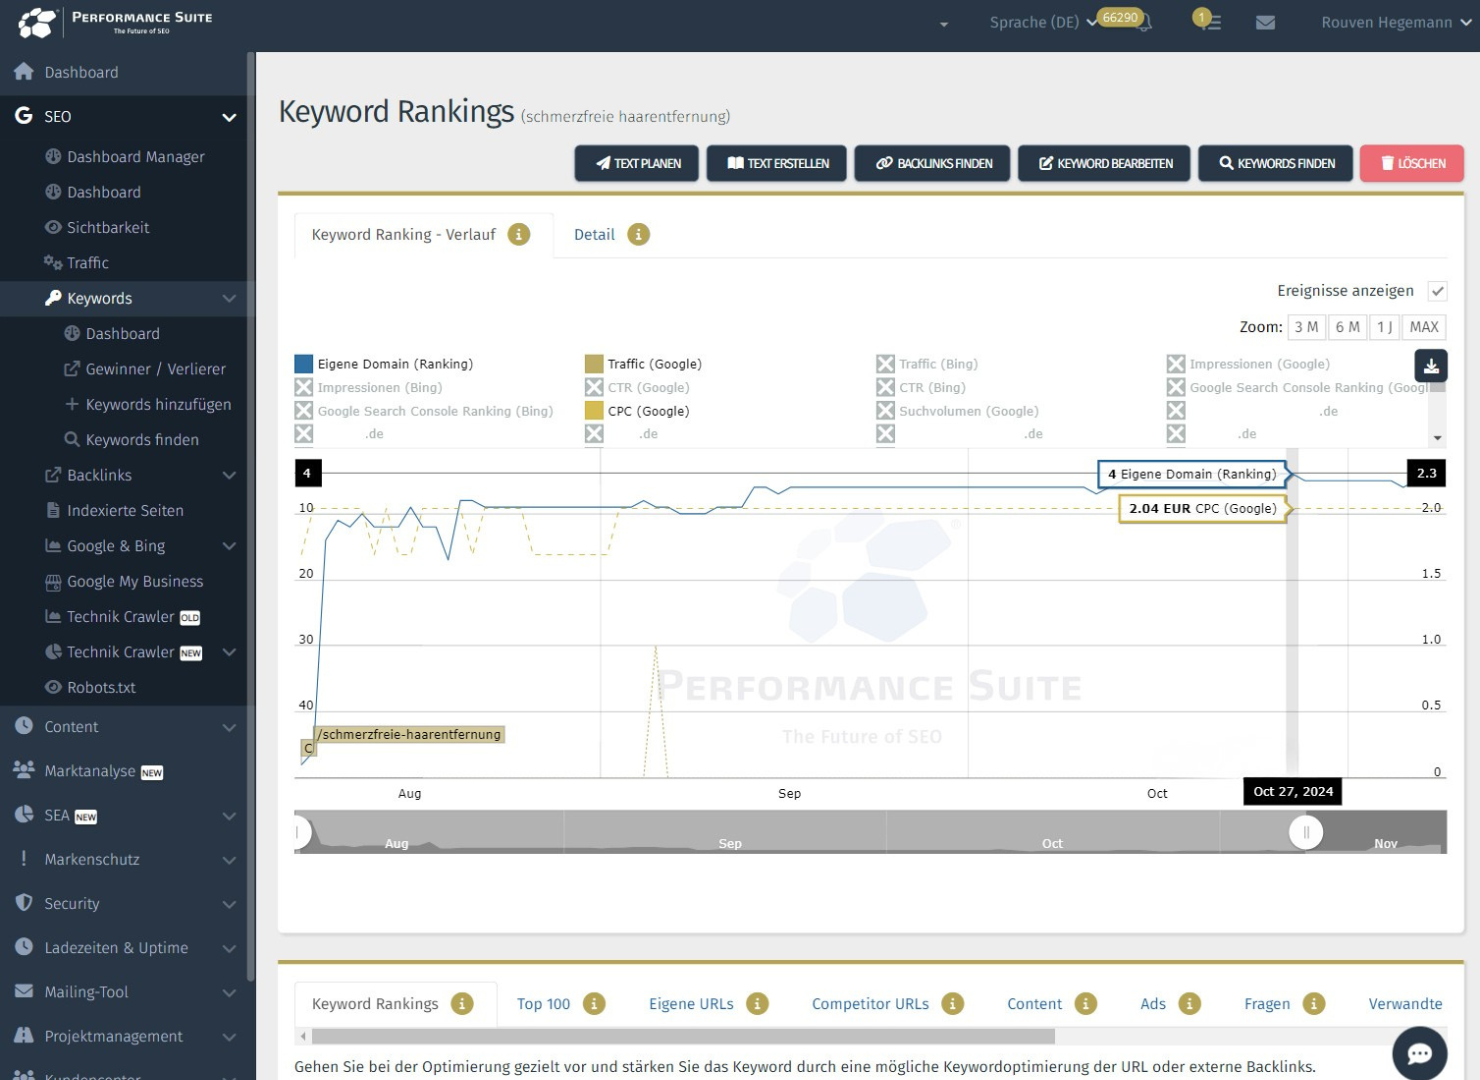
Task: Open the mail envelope icon in header
Action: pos(1265,22)
